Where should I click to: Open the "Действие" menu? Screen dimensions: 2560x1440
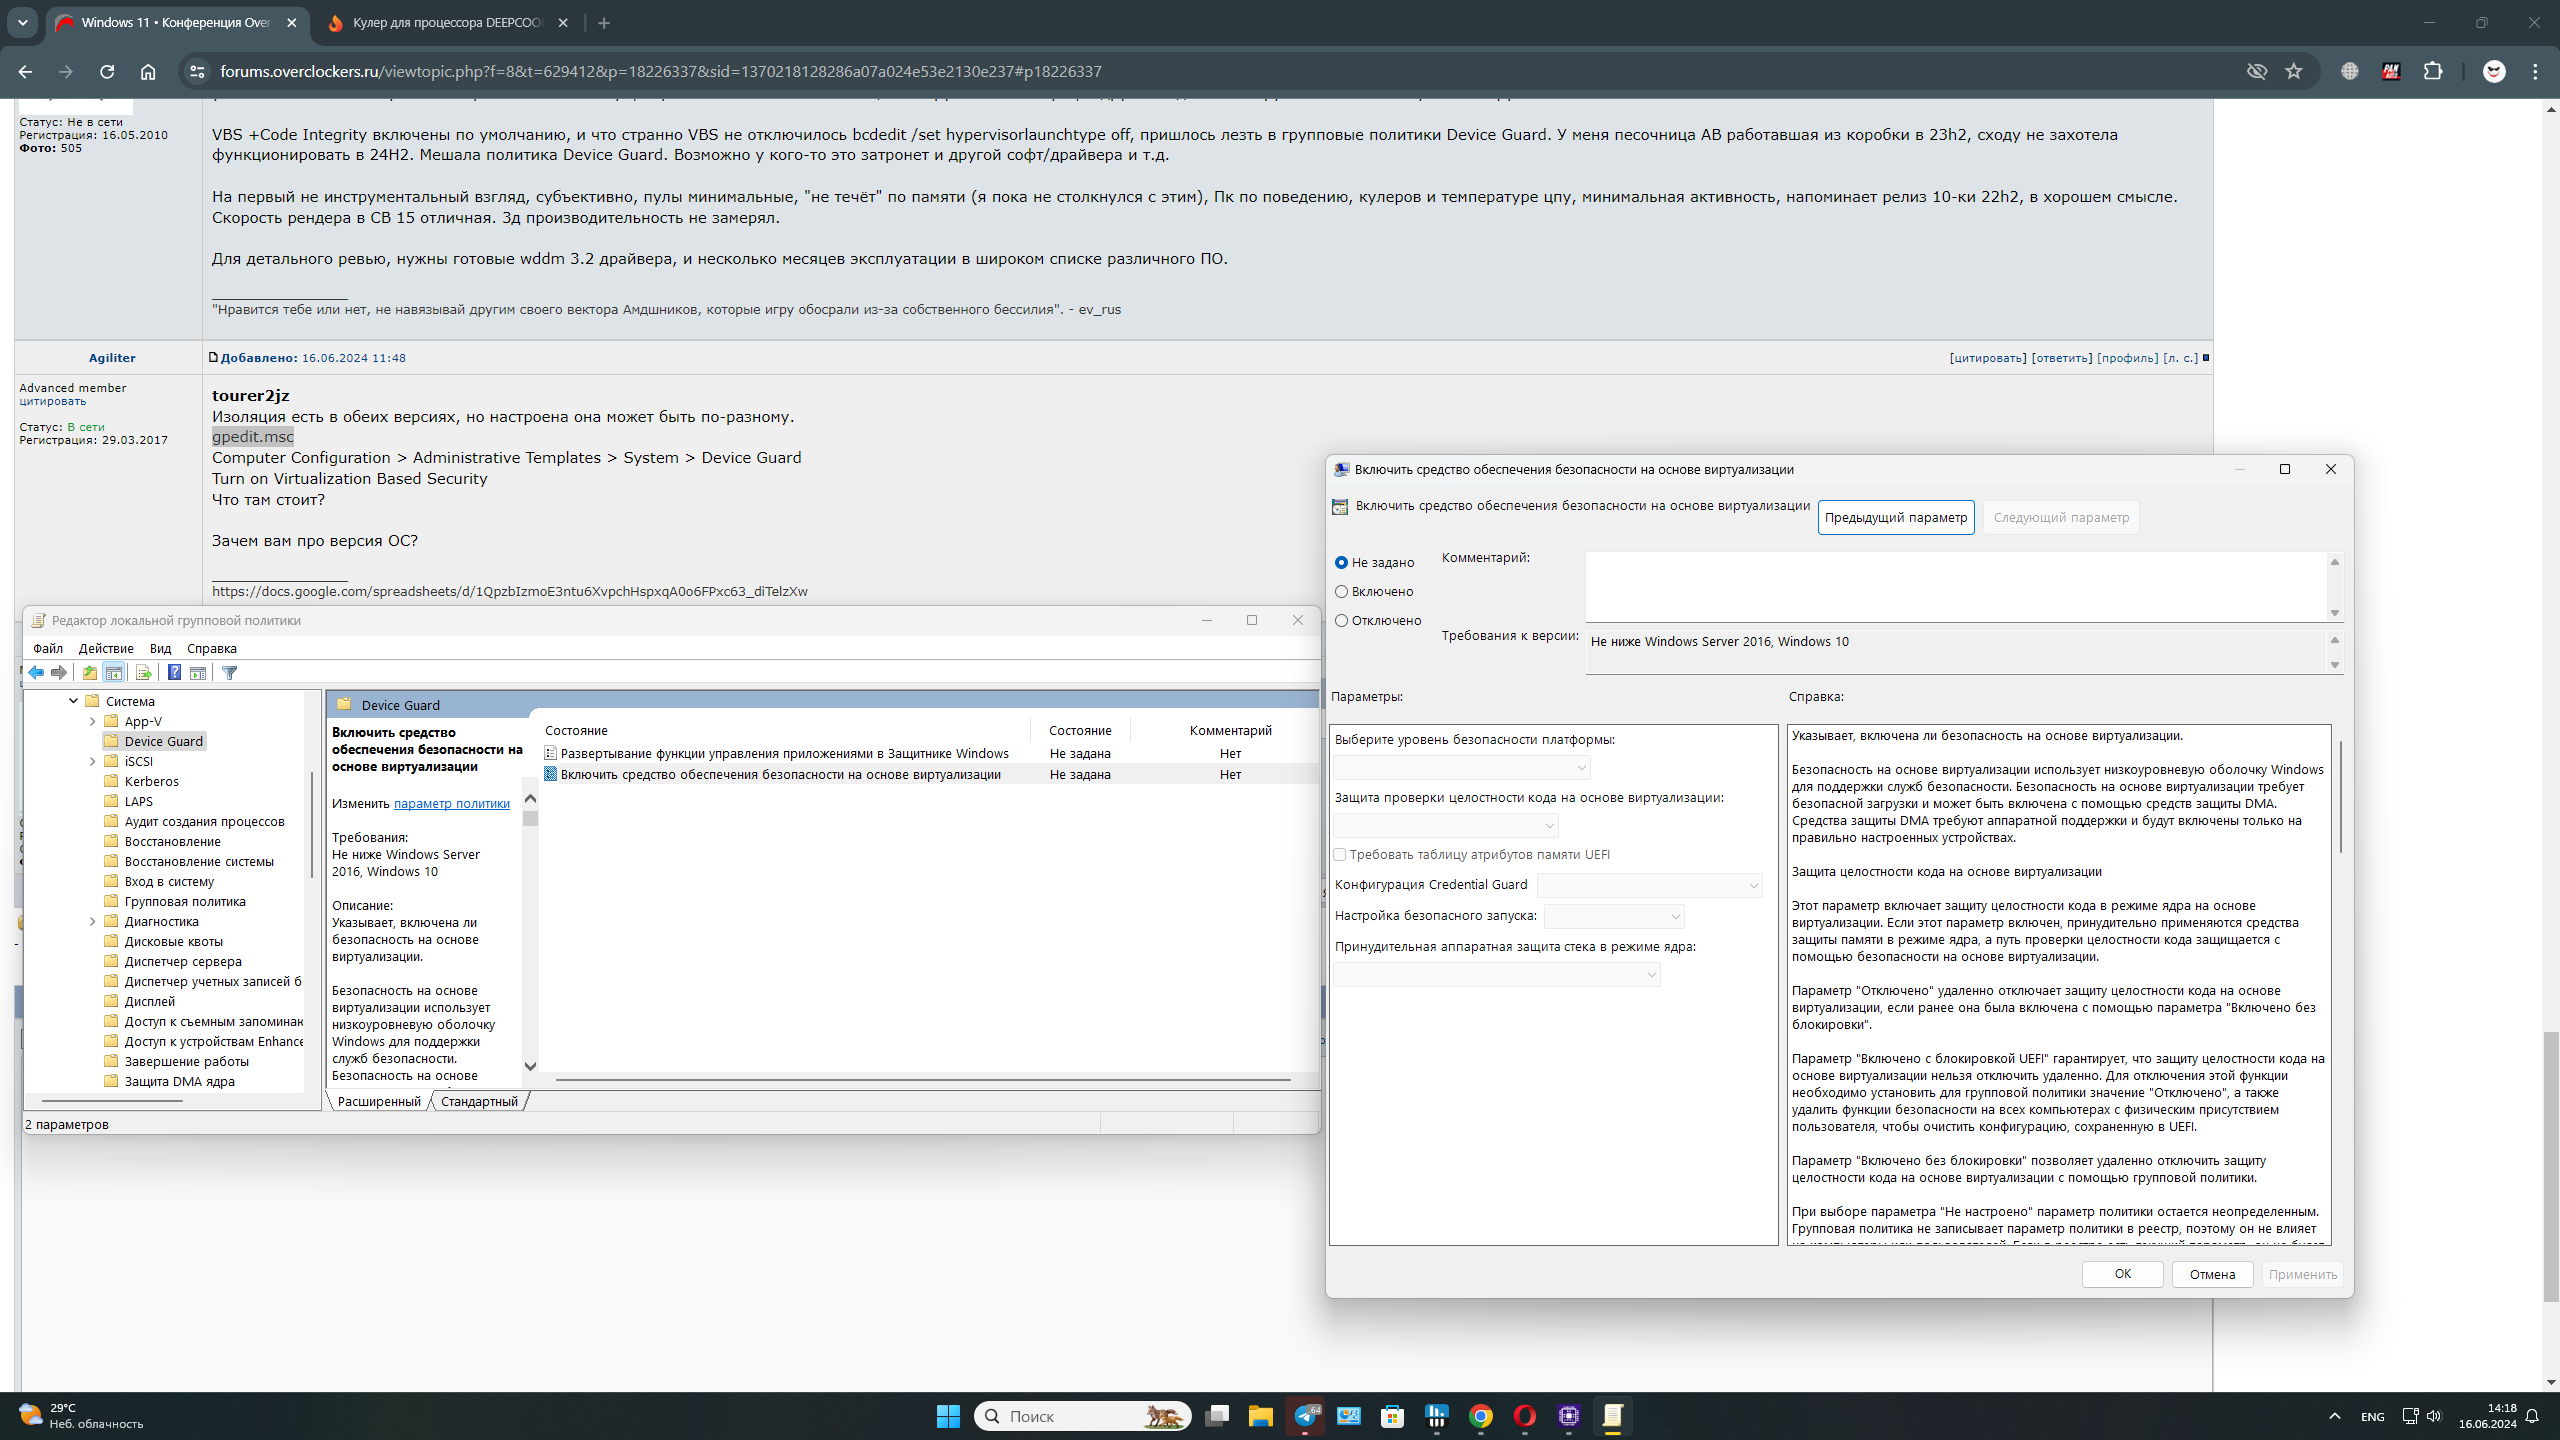105,648
